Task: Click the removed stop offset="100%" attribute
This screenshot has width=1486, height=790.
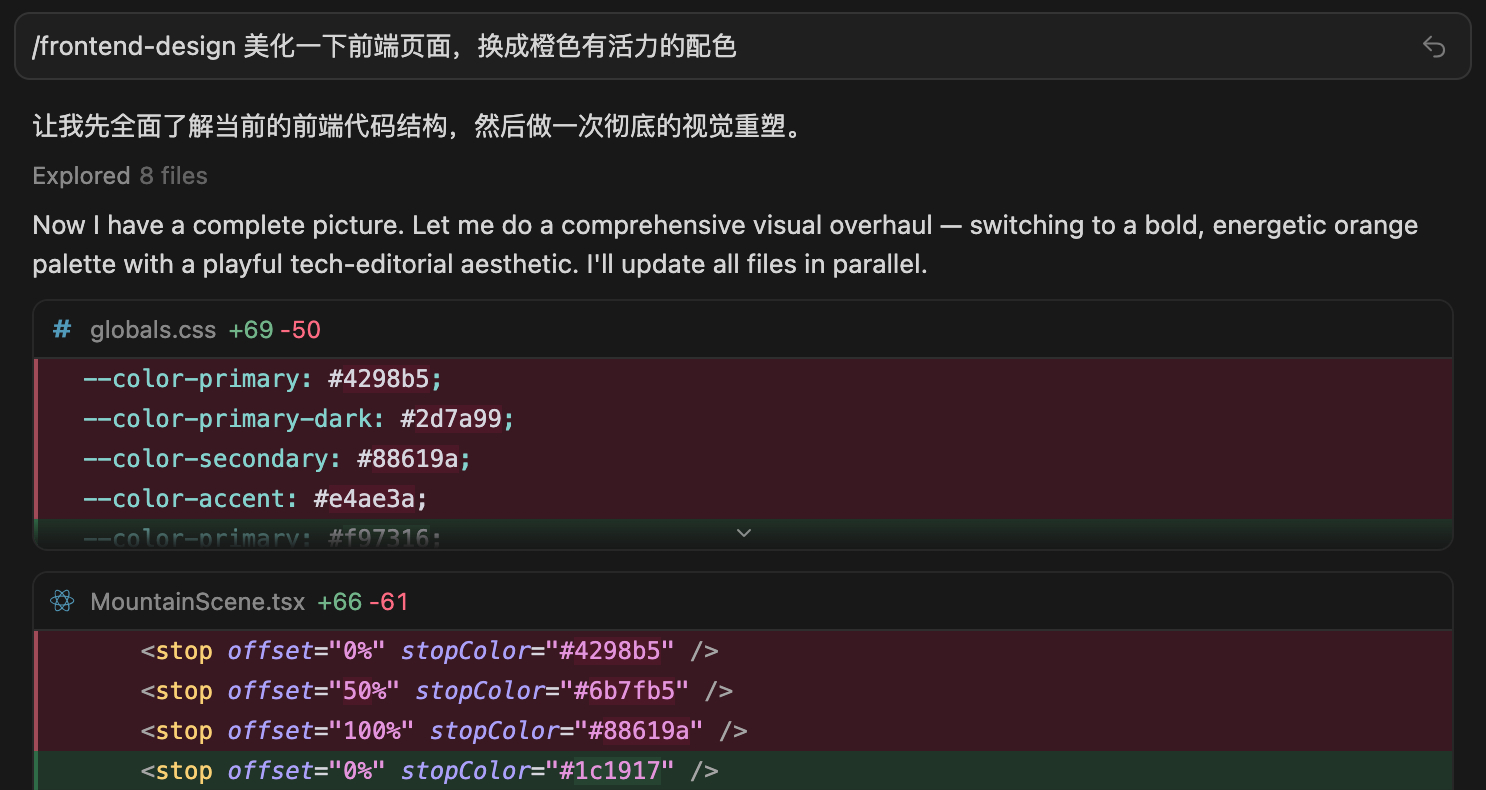Action: 320,731
